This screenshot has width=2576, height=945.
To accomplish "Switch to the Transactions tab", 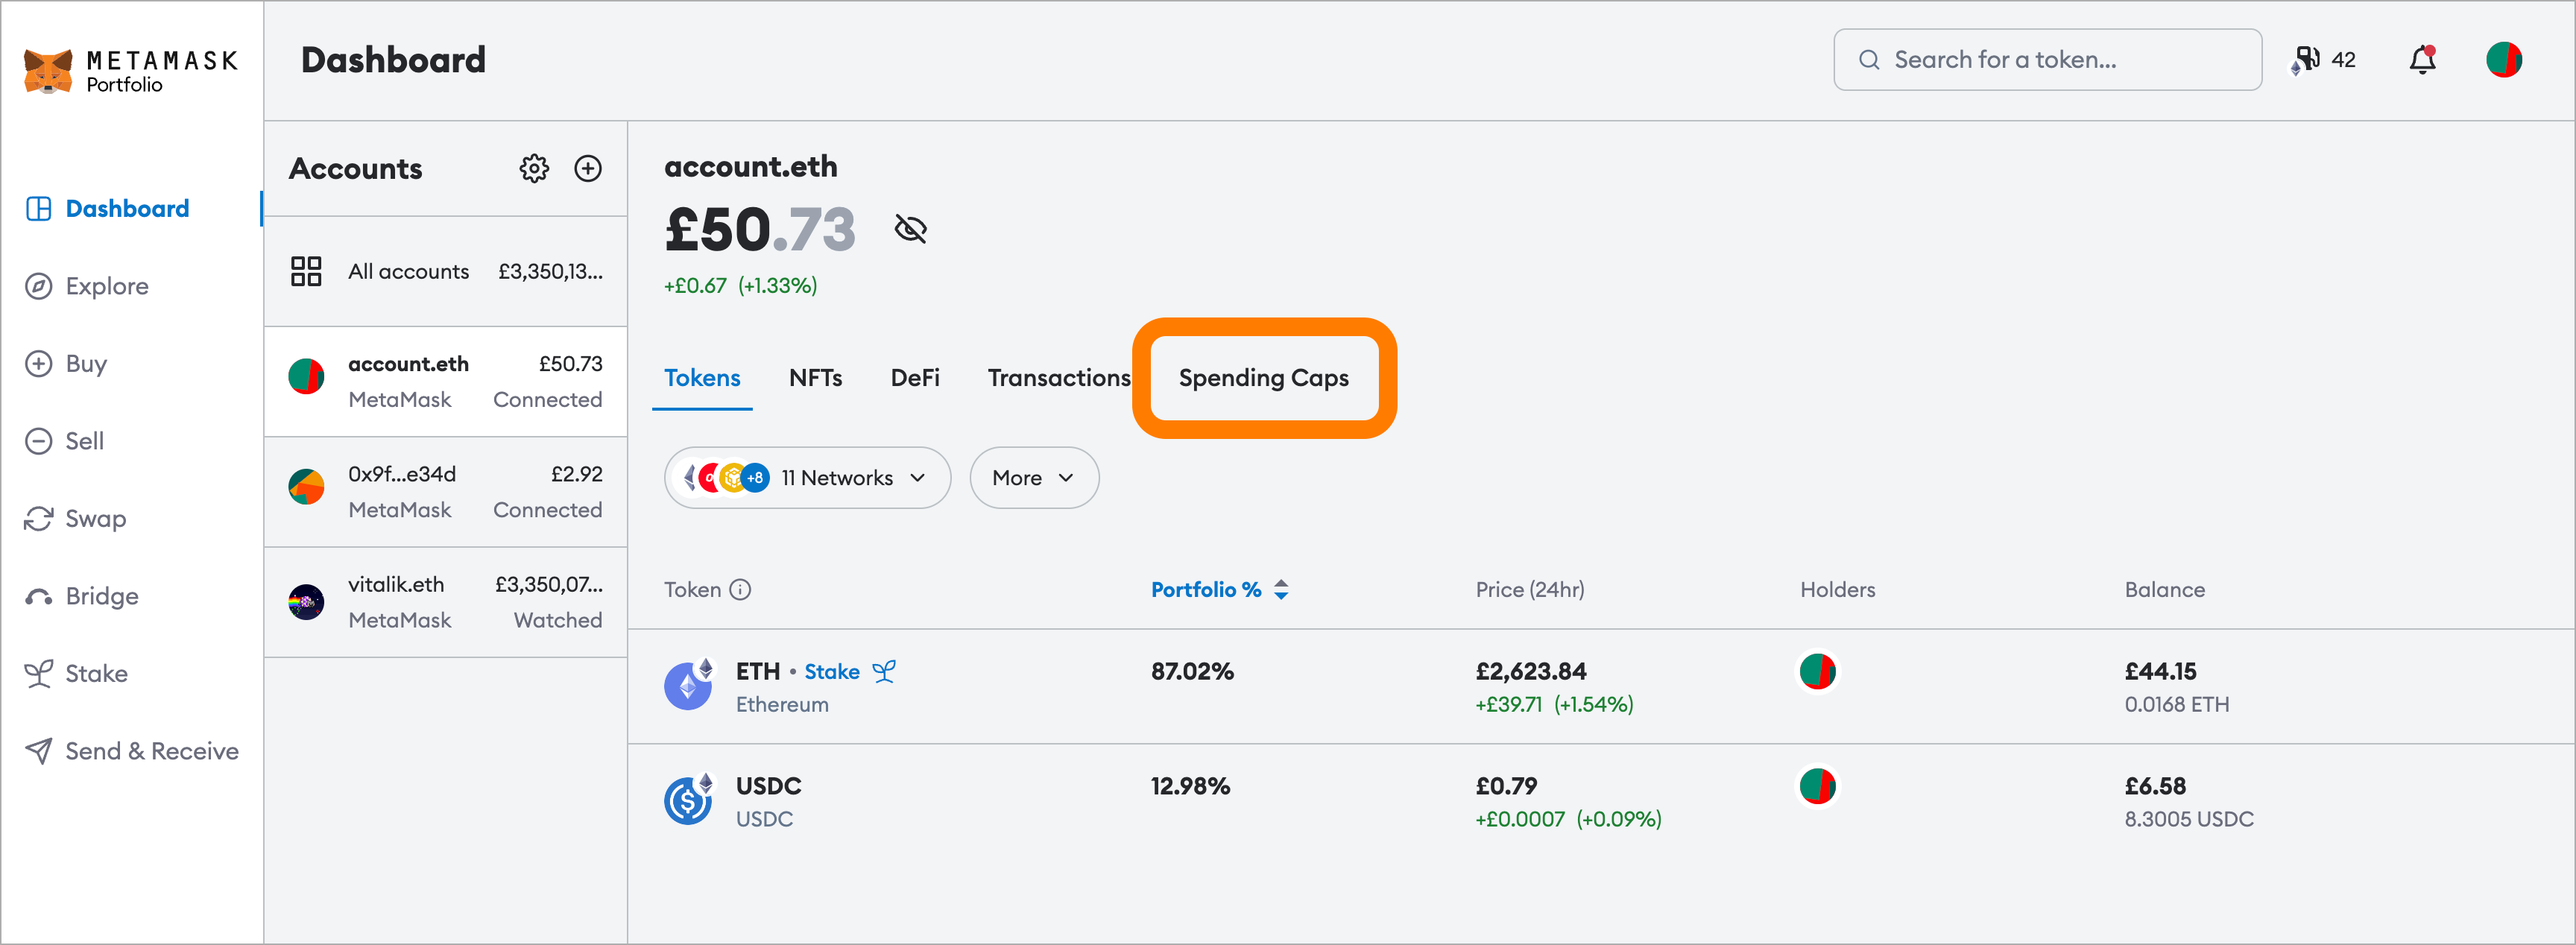I will [x=1059, y=378].
